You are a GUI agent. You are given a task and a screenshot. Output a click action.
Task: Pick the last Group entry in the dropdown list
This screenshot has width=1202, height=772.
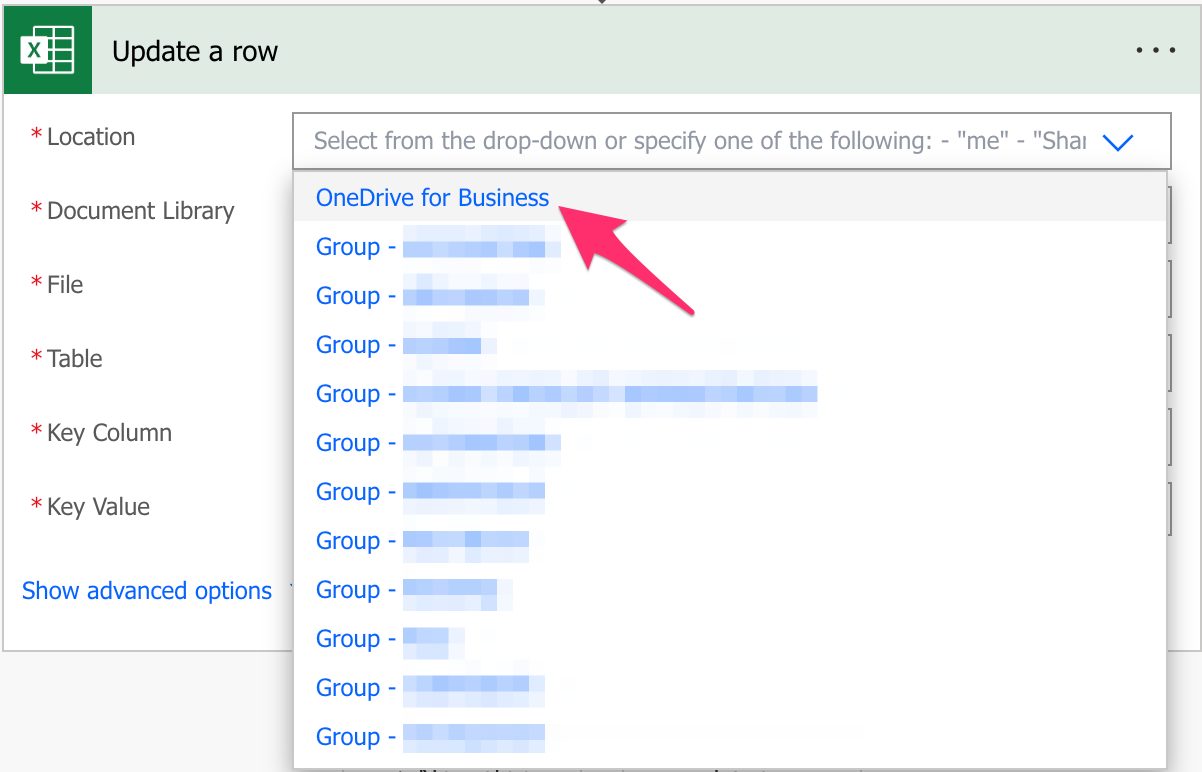(430, 737)
